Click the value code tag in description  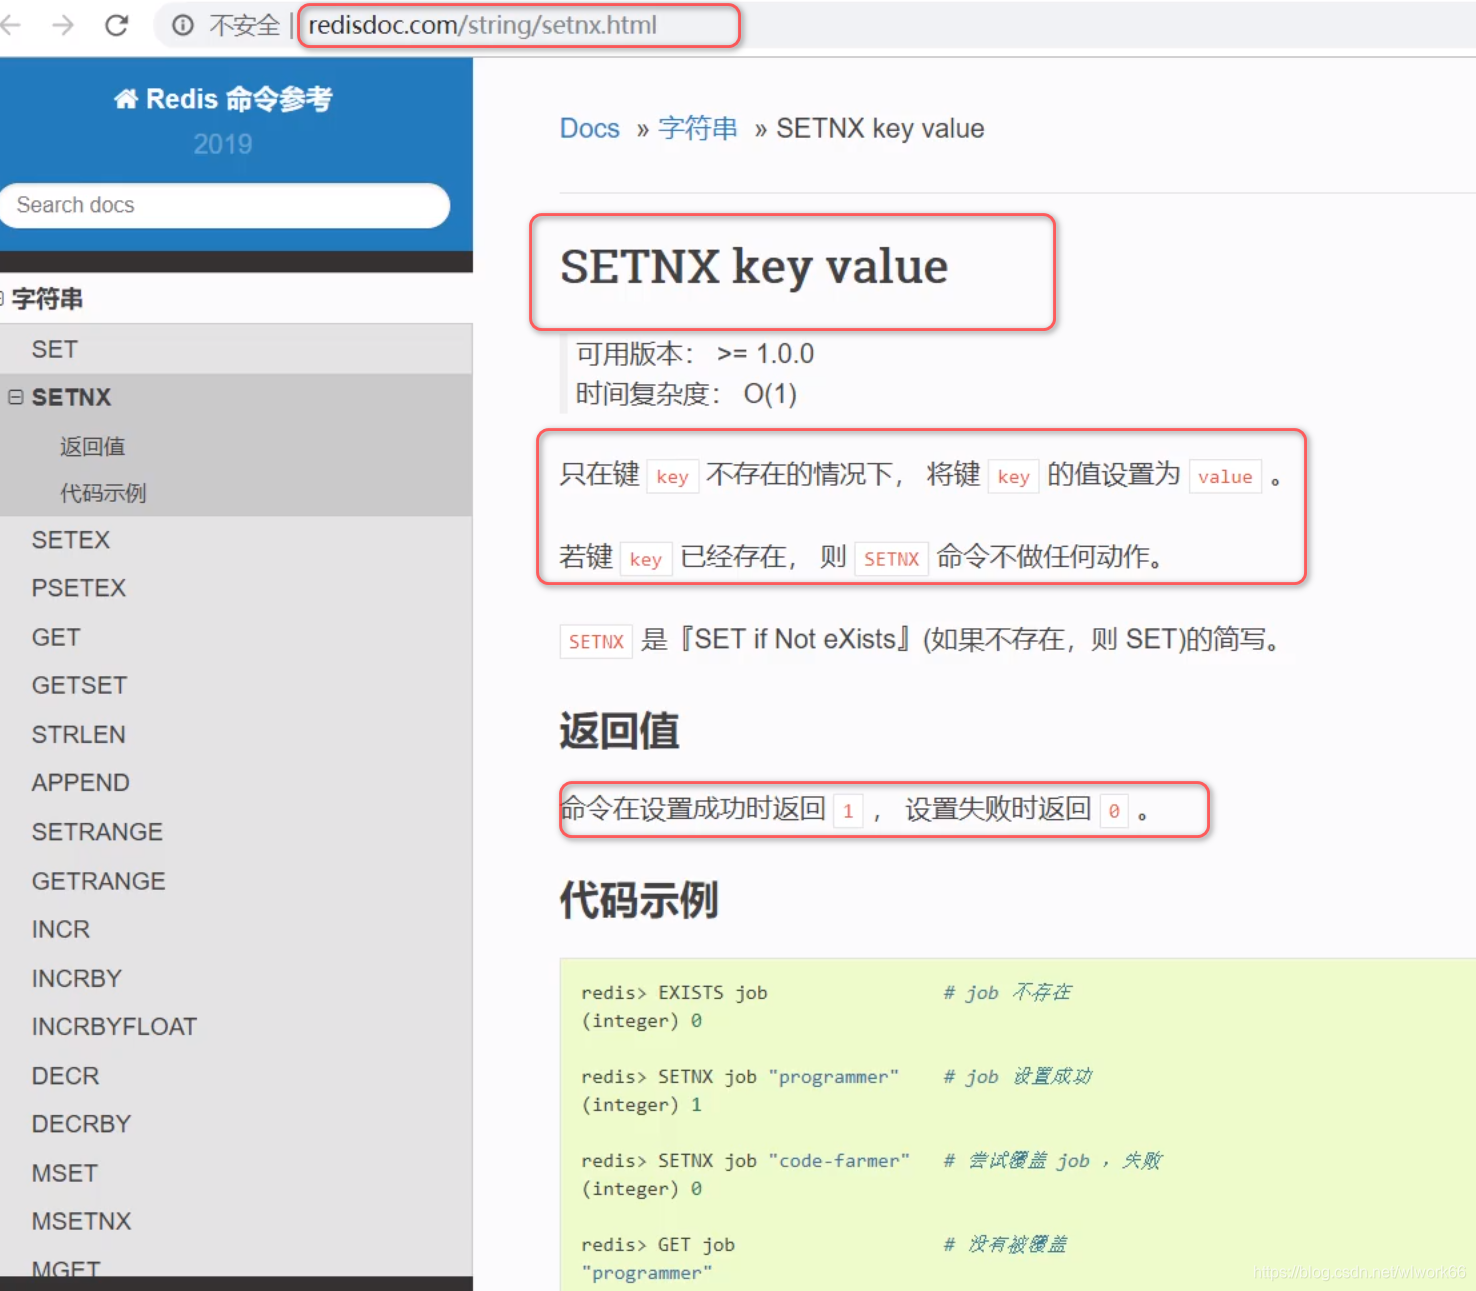coord(1225,477)
